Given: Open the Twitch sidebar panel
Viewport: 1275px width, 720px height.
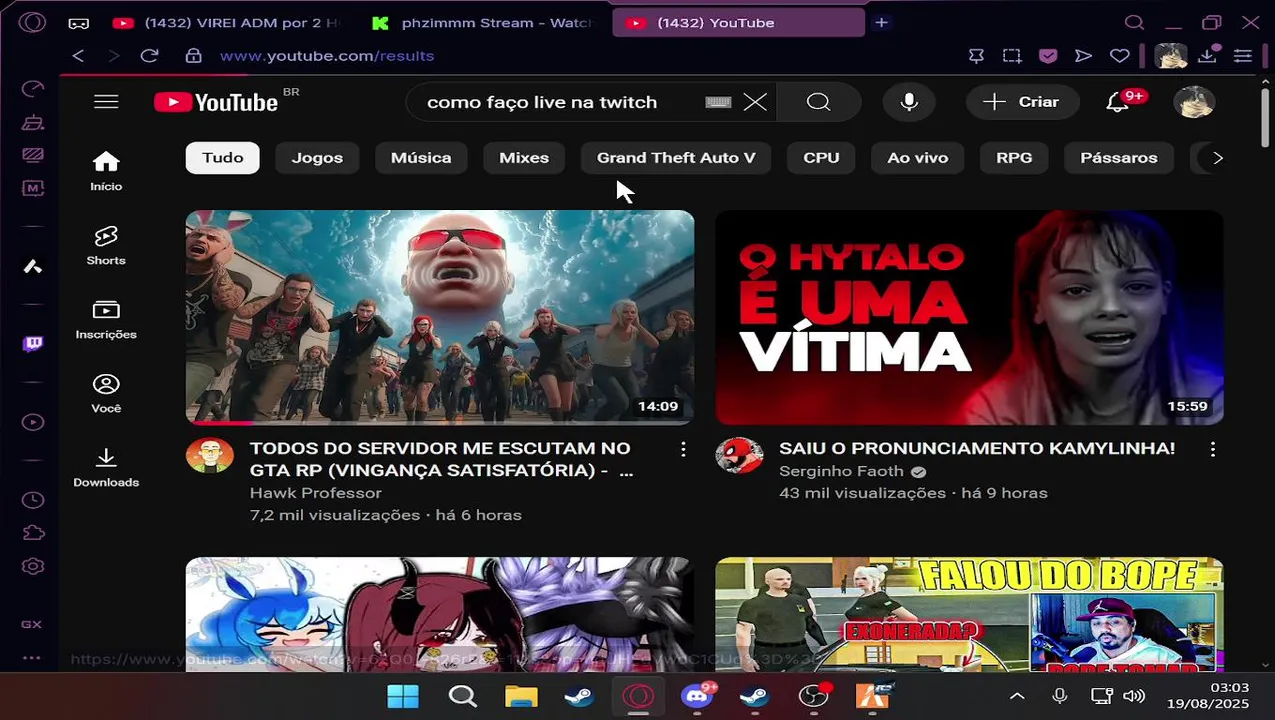Looking at the screenshot, I should point(33,344).
